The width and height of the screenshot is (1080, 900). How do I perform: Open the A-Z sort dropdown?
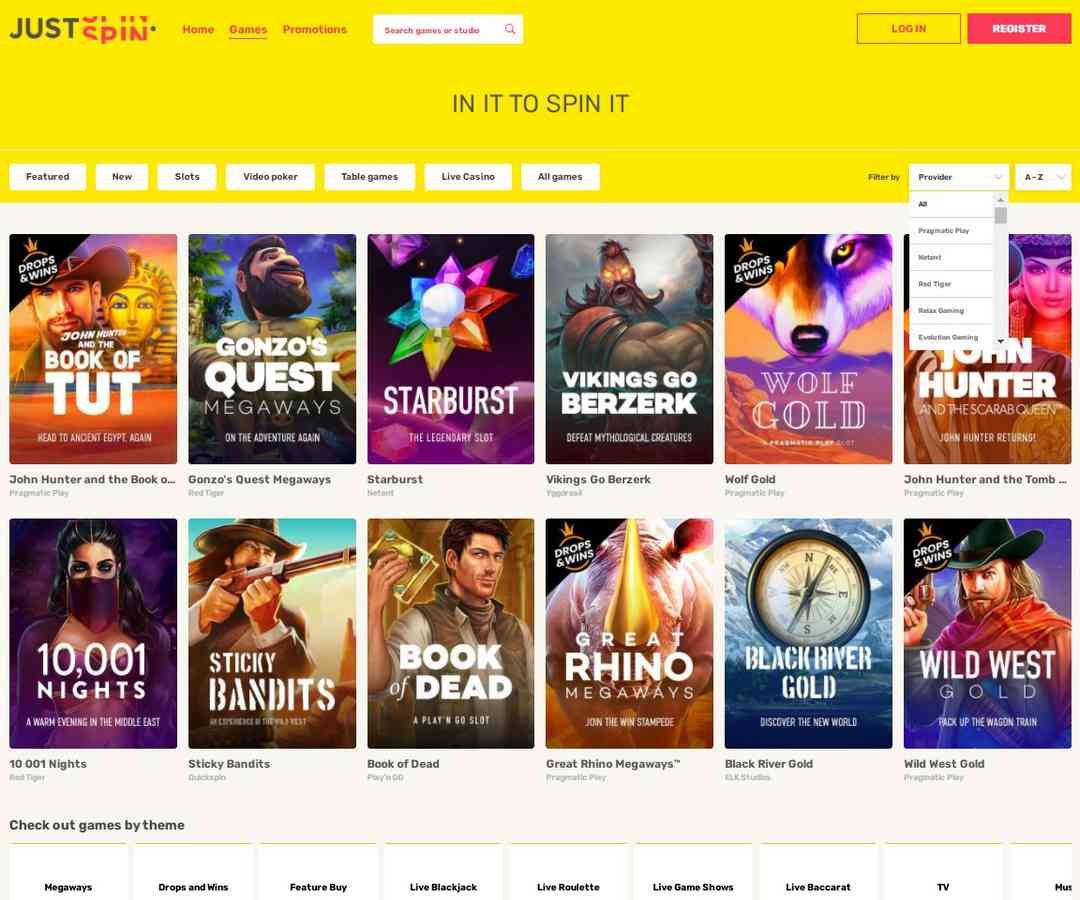pos(1043,177)
